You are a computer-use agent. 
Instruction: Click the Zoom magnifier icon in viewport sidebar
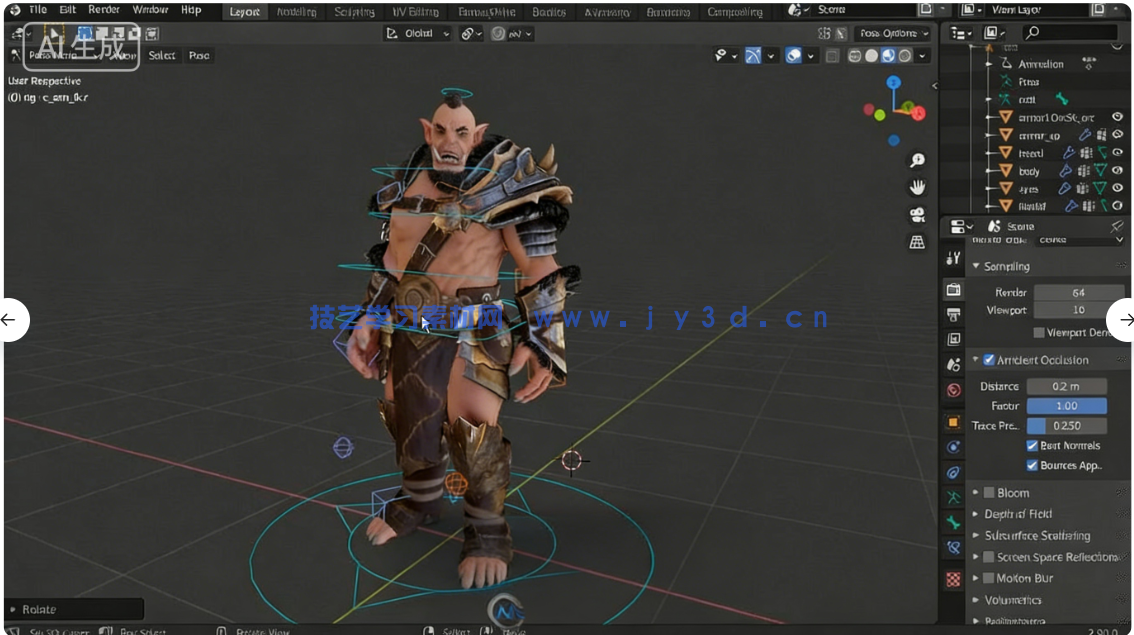(917, 159)
